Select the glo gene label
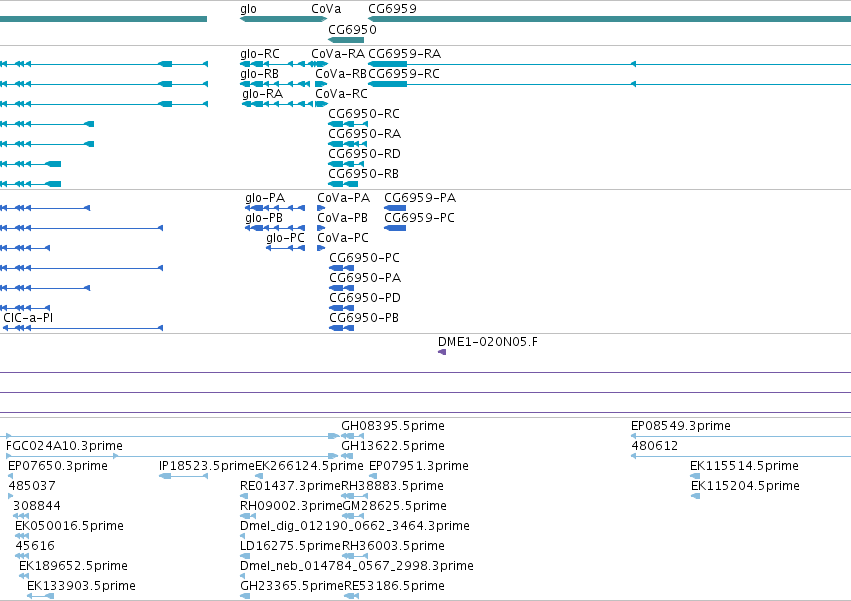Screen dimensions: 851x601 pos(248,9)
